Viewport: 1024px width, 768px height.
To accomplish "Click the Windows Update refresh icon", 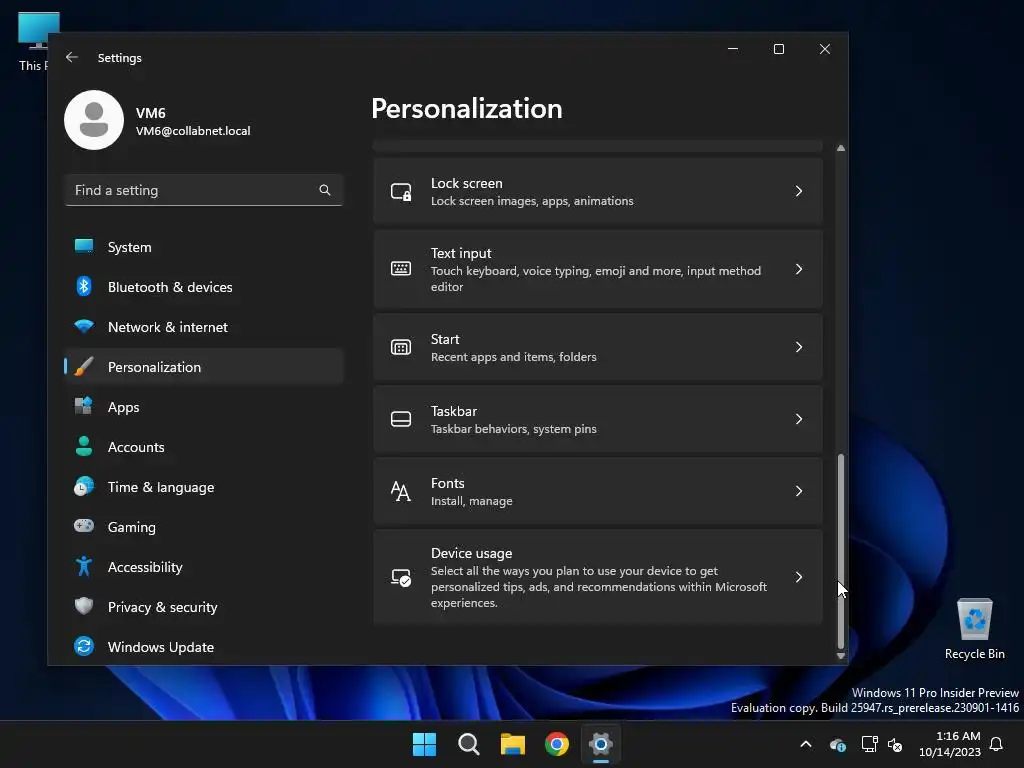I will (x=84, y=647).
